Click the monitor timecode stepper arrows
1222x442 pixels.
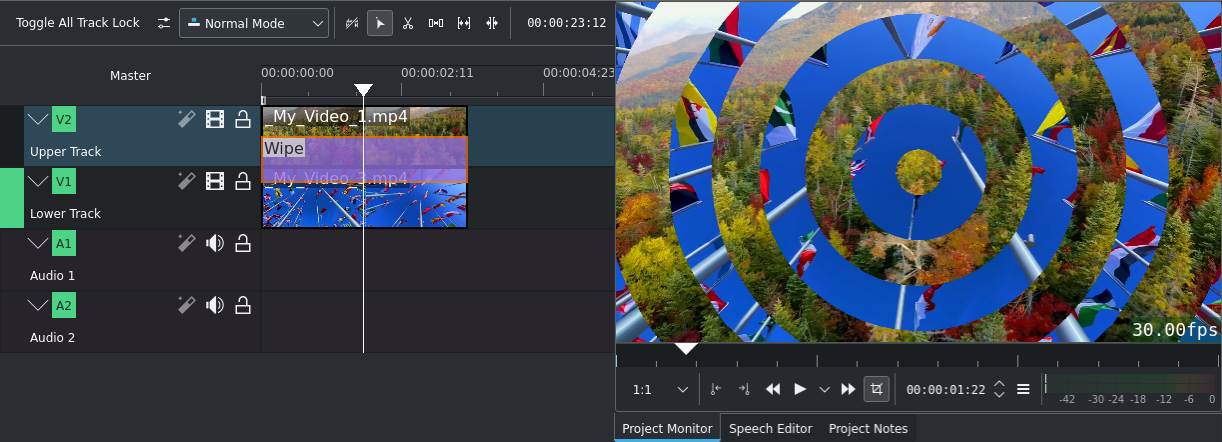[999, 389]
